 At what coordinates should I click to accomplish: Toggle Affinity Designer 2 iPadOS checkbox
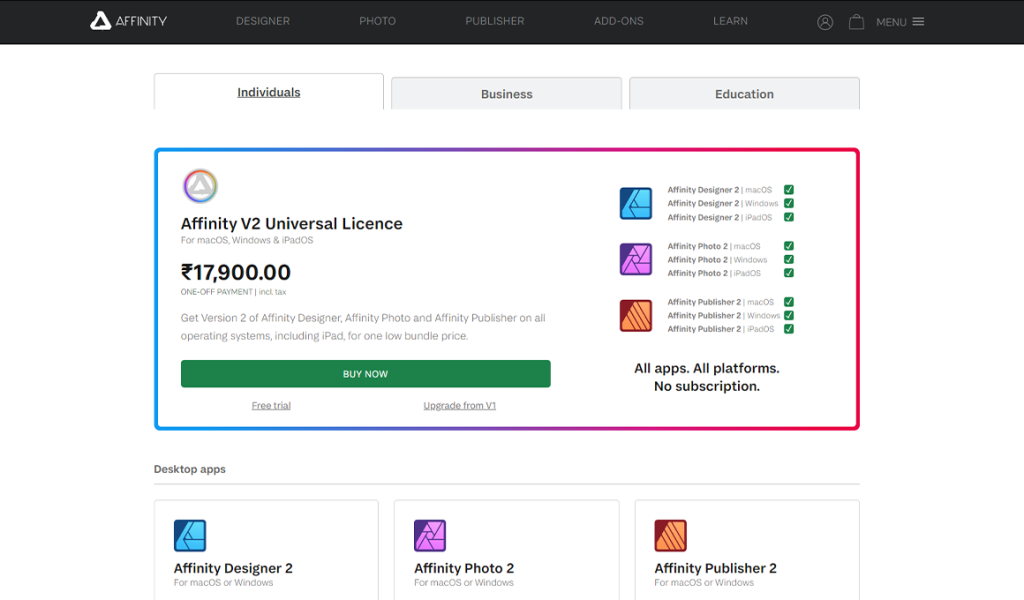789,217
